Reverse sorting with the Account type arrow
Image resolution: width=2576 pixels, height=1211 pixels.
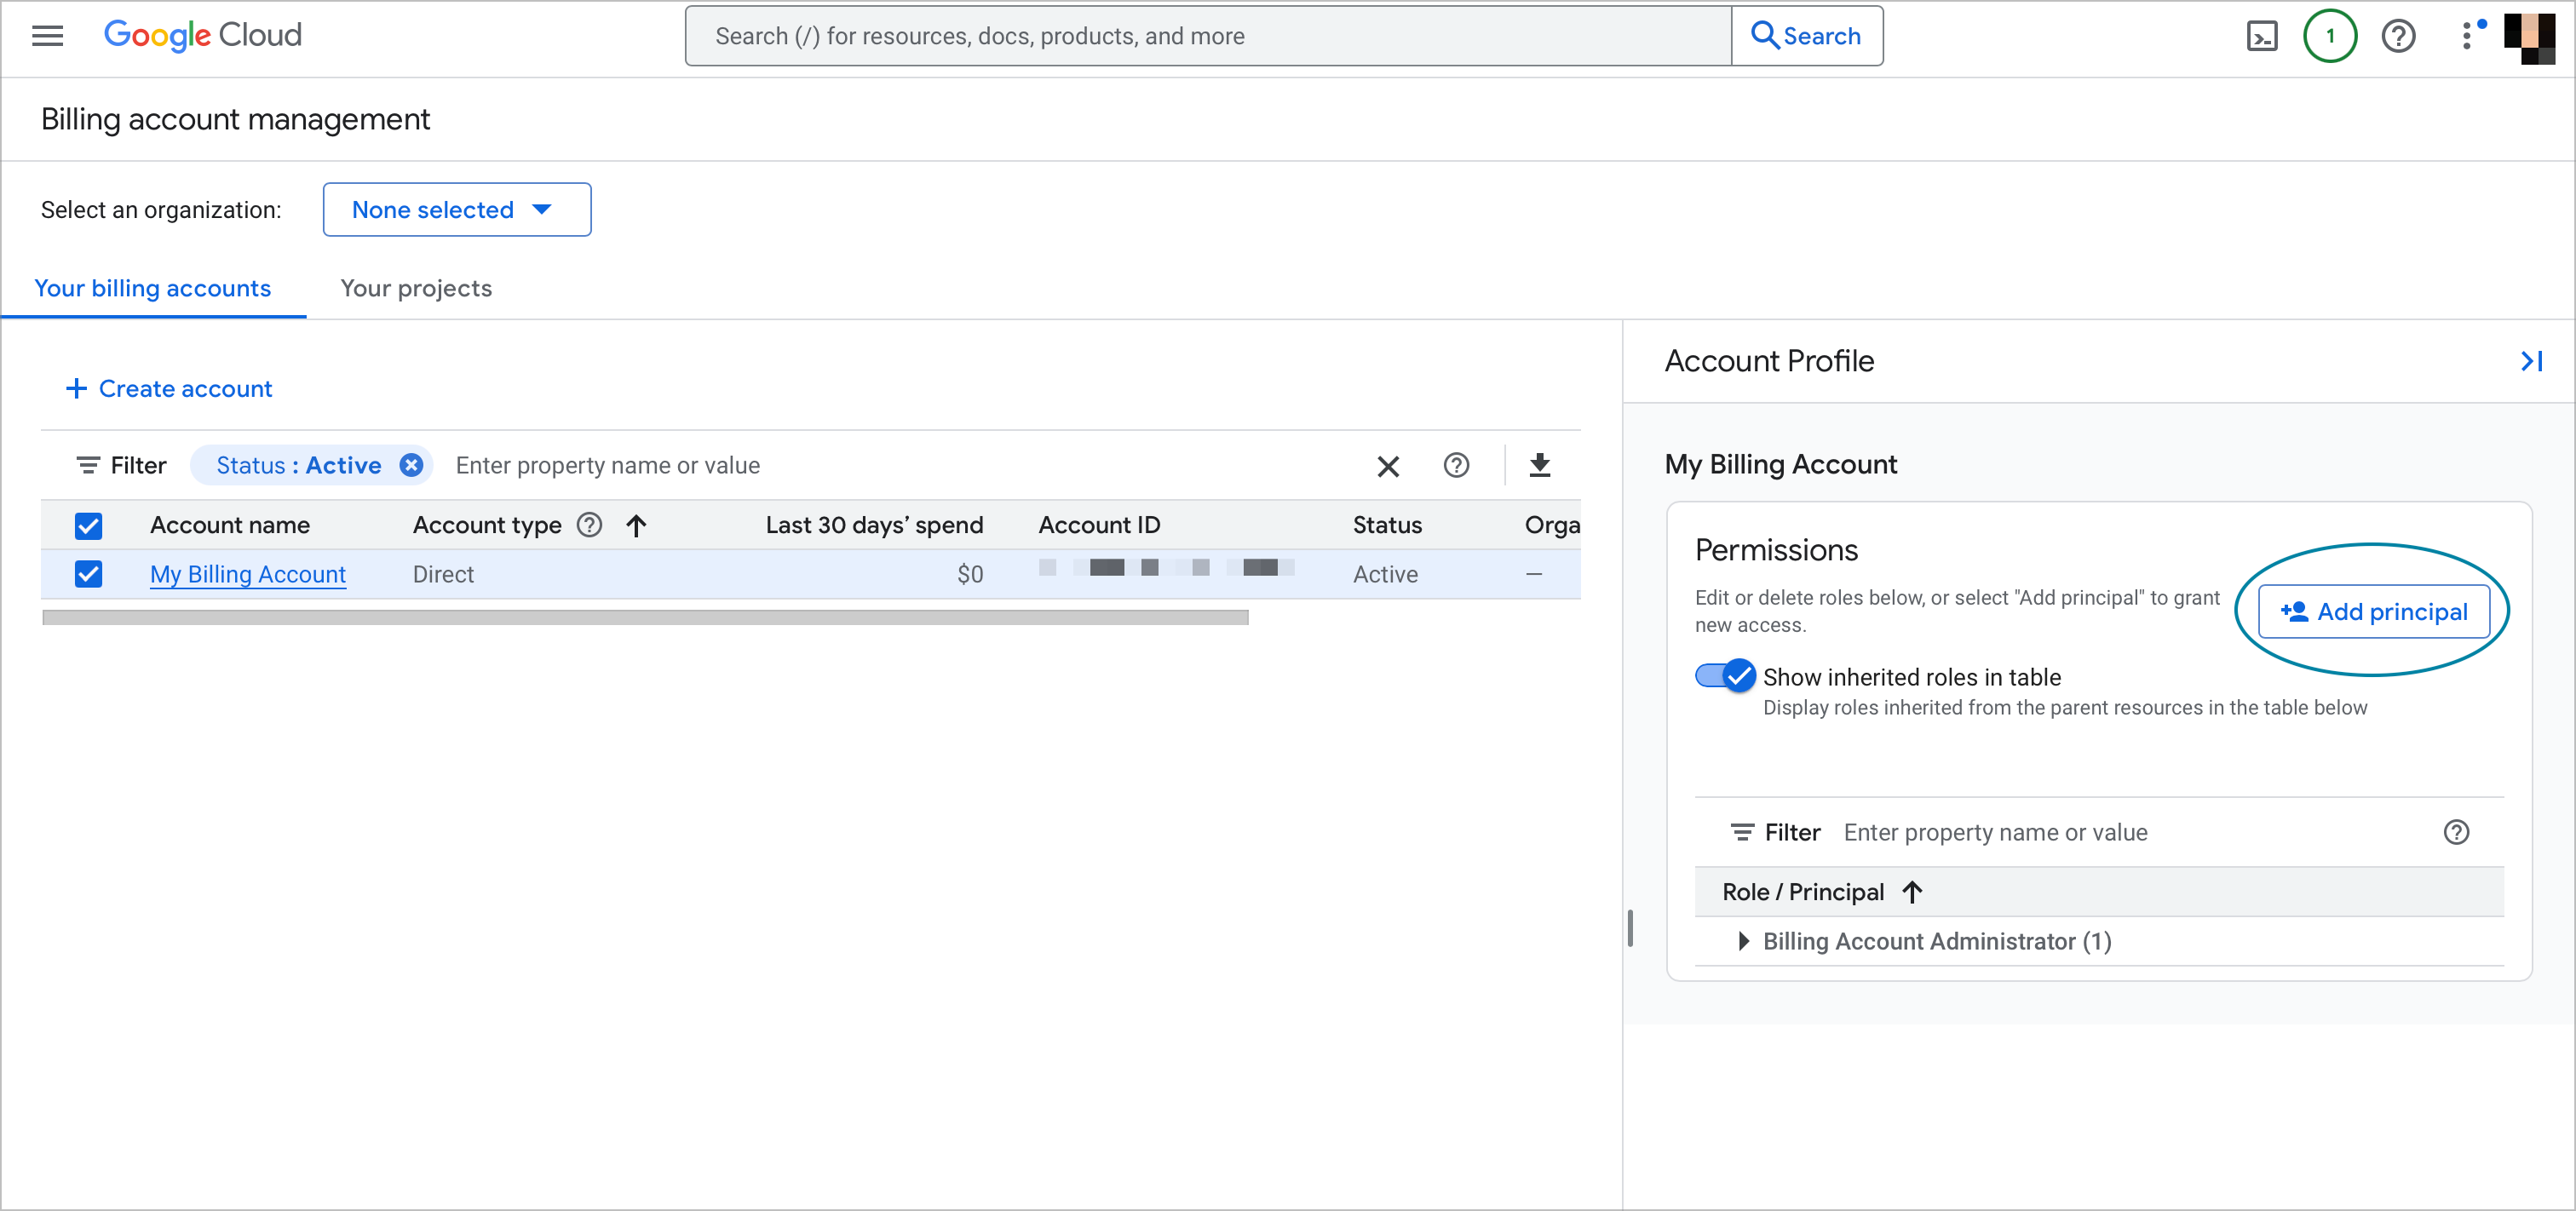(x=636, y=525)
